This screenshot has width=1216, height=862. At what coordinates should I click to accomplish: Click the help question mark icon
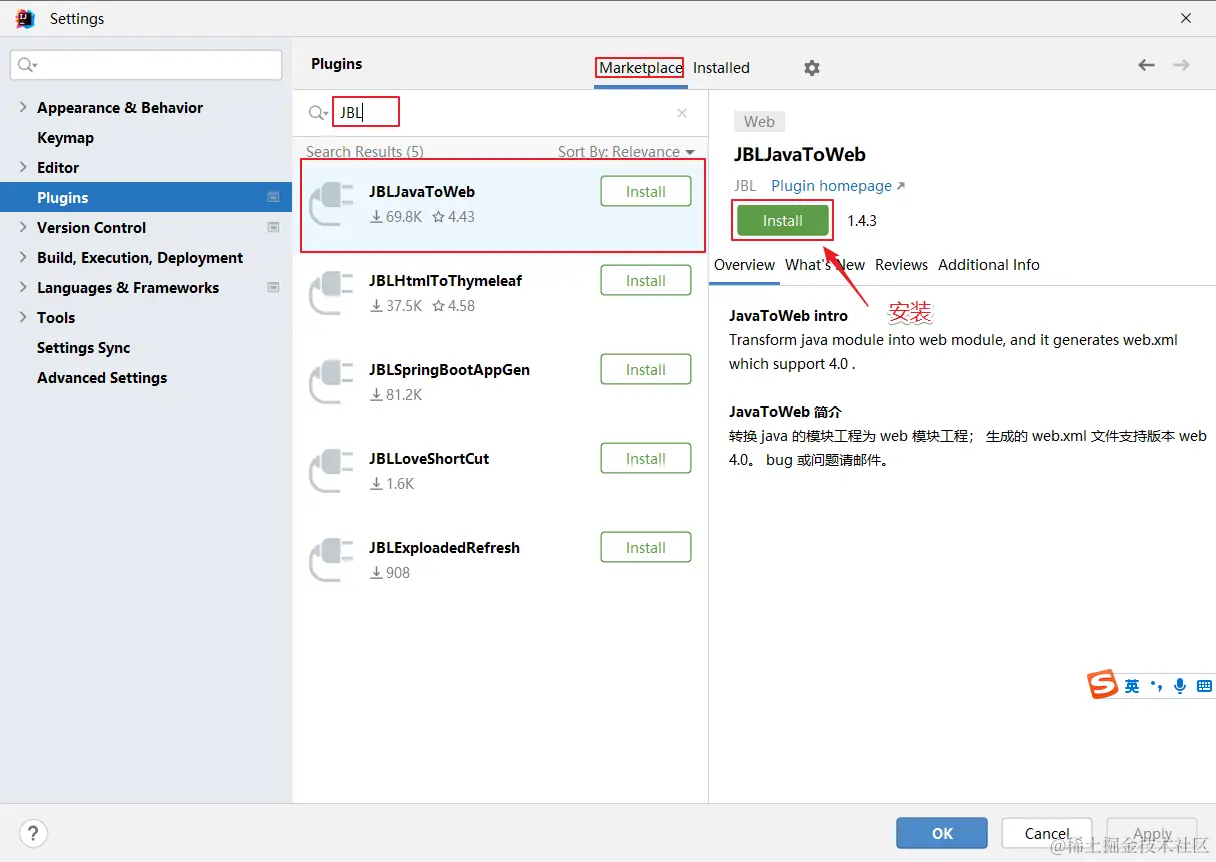coord(34,833)
